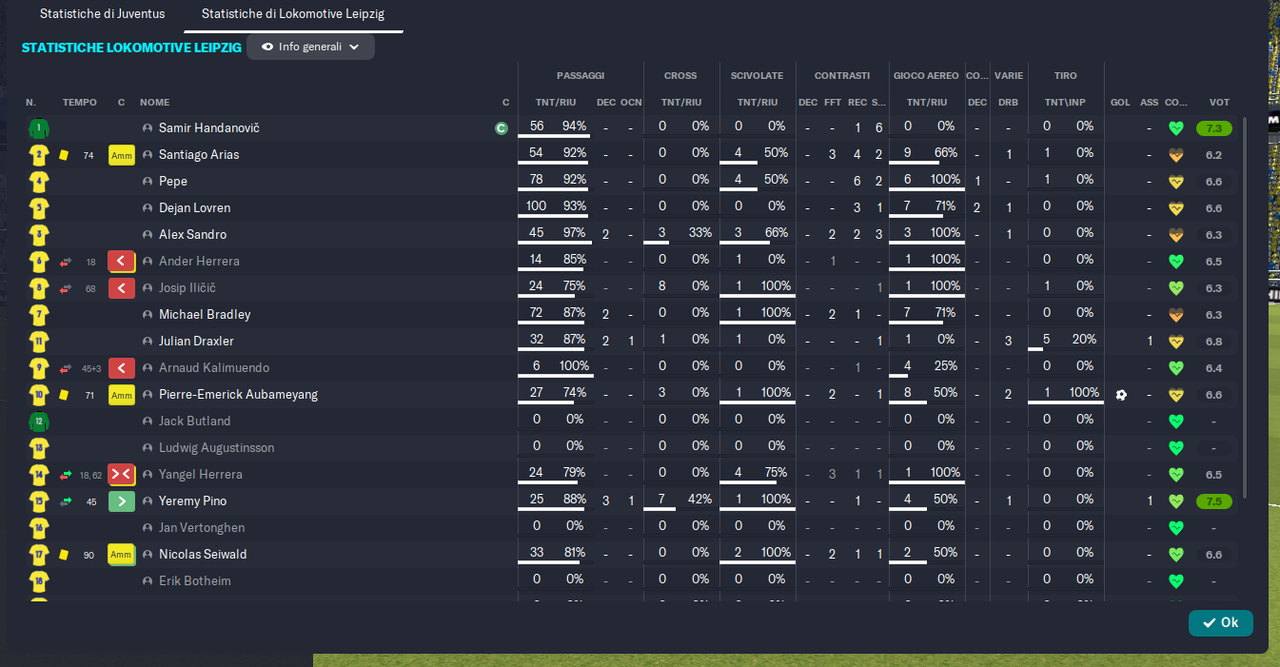Click the substitution arrows icon in Ander Herrera's row
This screenshot has height=667, width=1280.
pyautogui.click(x=66, y=261)
